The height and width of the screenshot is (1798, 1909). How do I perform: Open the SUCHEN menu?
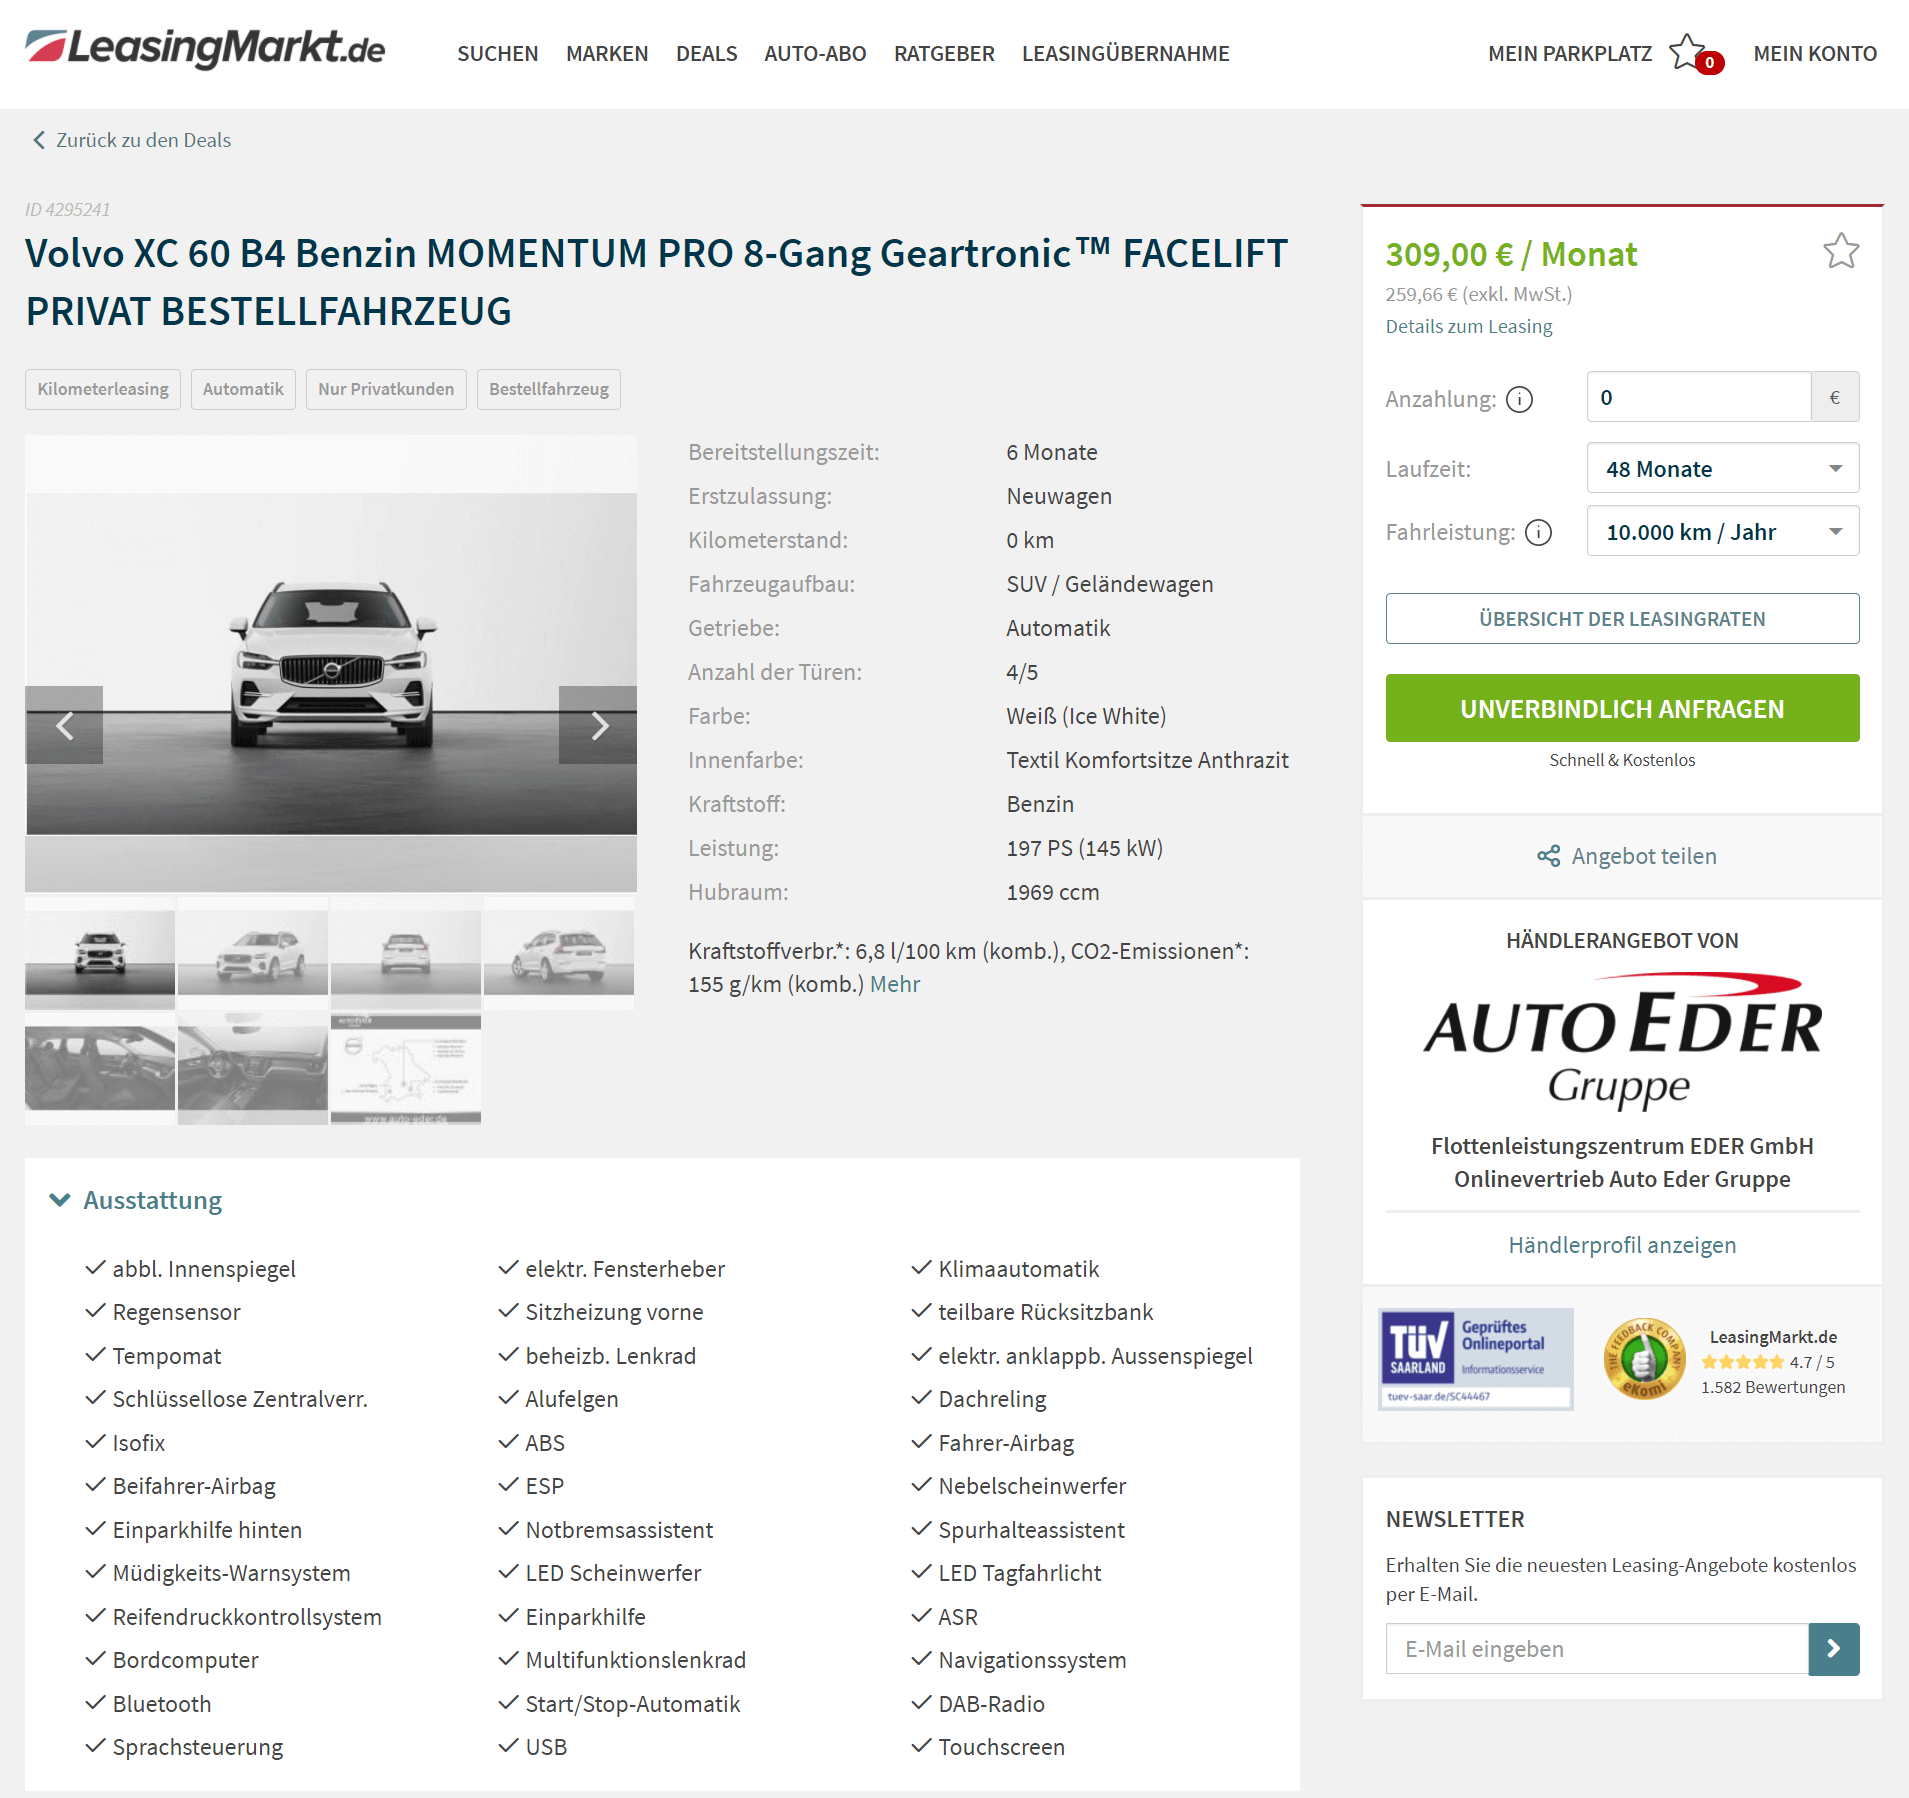coord(498,54)
